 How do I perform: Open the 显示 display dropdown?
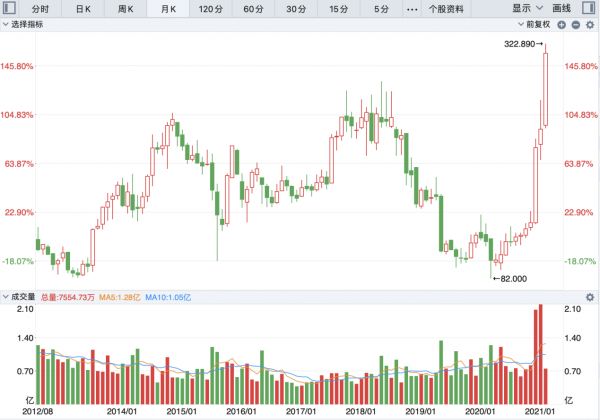pyautogui.click(x=526, y=9)
